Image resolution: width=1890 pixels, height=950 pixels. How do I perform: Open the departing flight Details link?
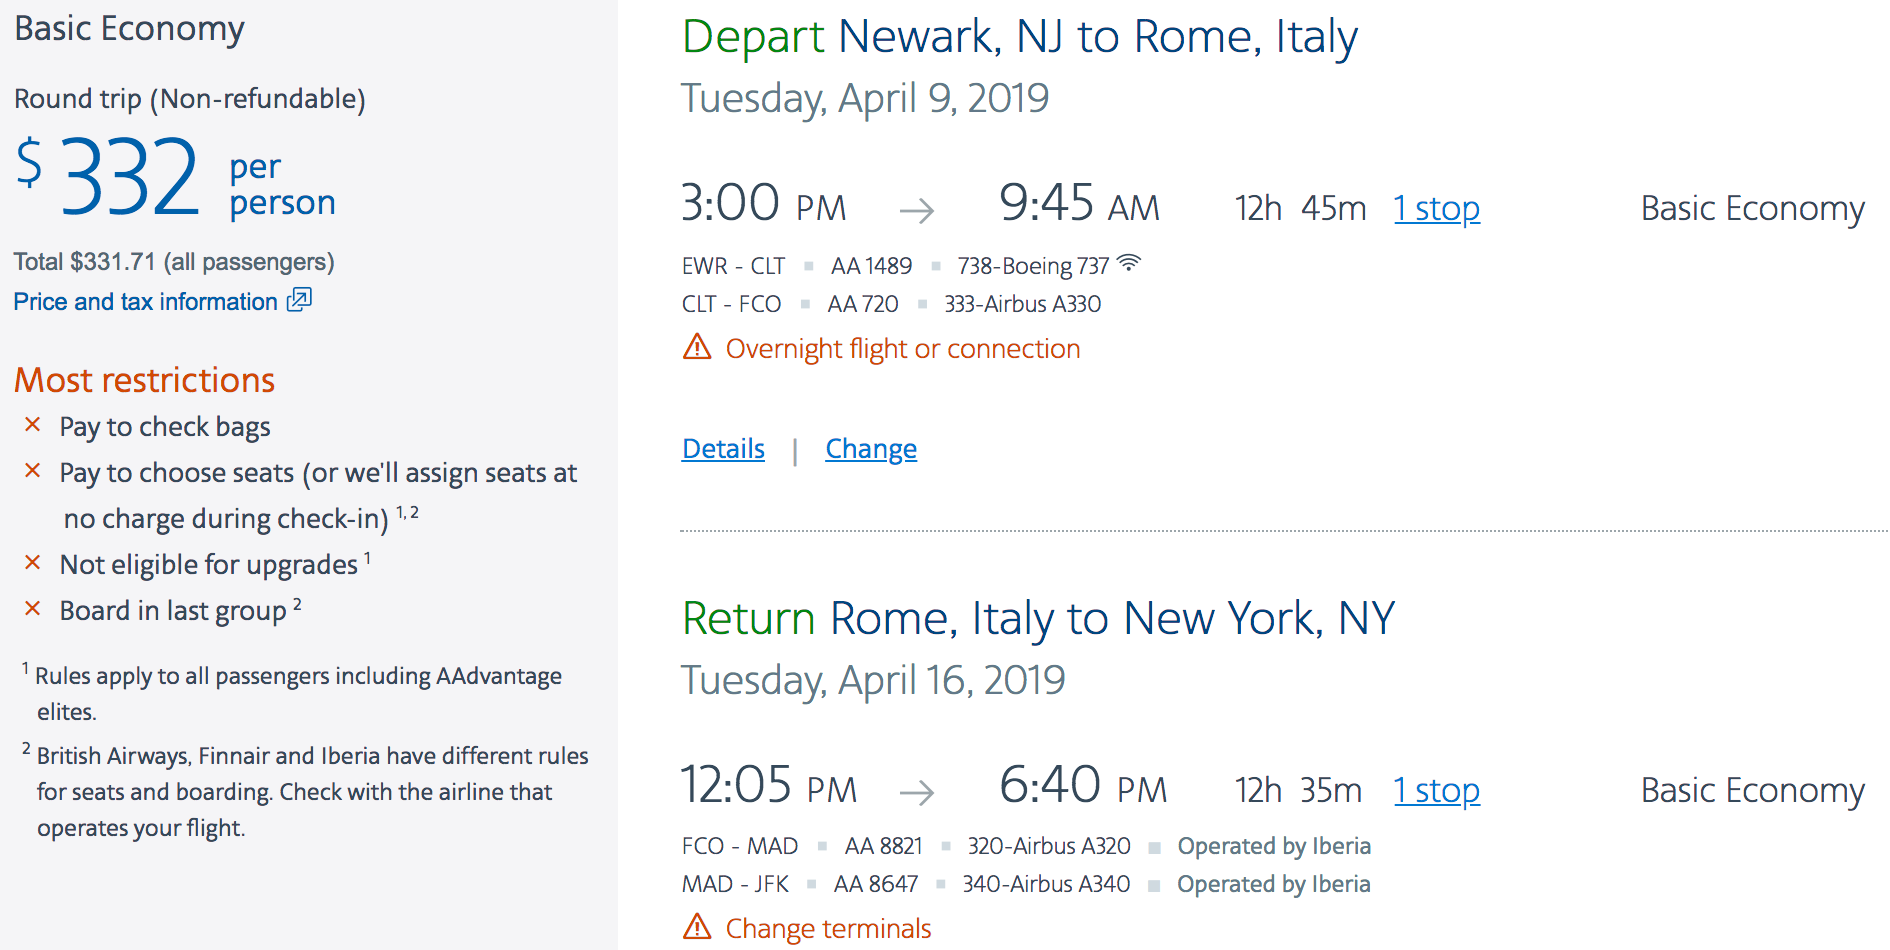[x=723, y=449]
